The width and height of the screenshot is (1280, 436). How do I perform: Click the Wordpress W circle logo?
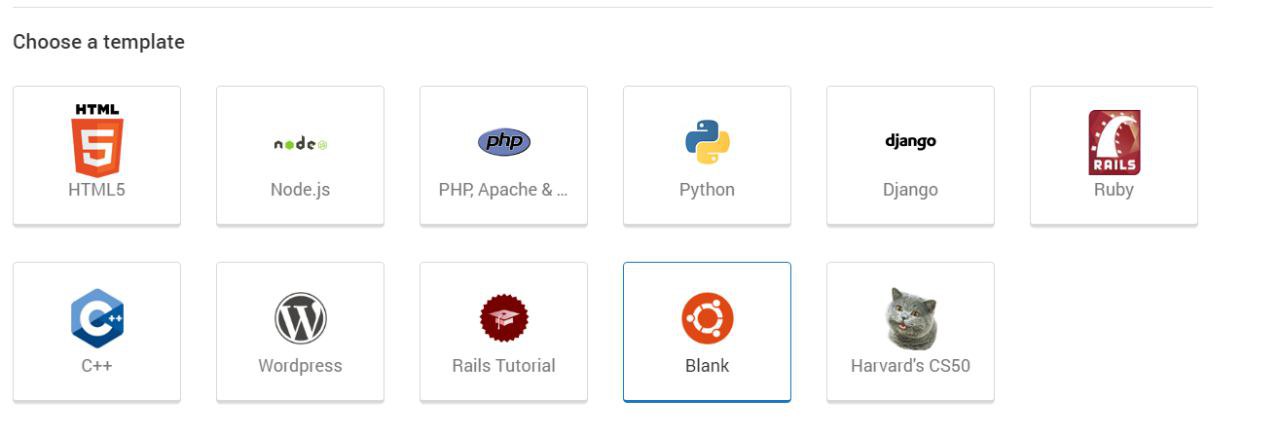tap(300, 319)
